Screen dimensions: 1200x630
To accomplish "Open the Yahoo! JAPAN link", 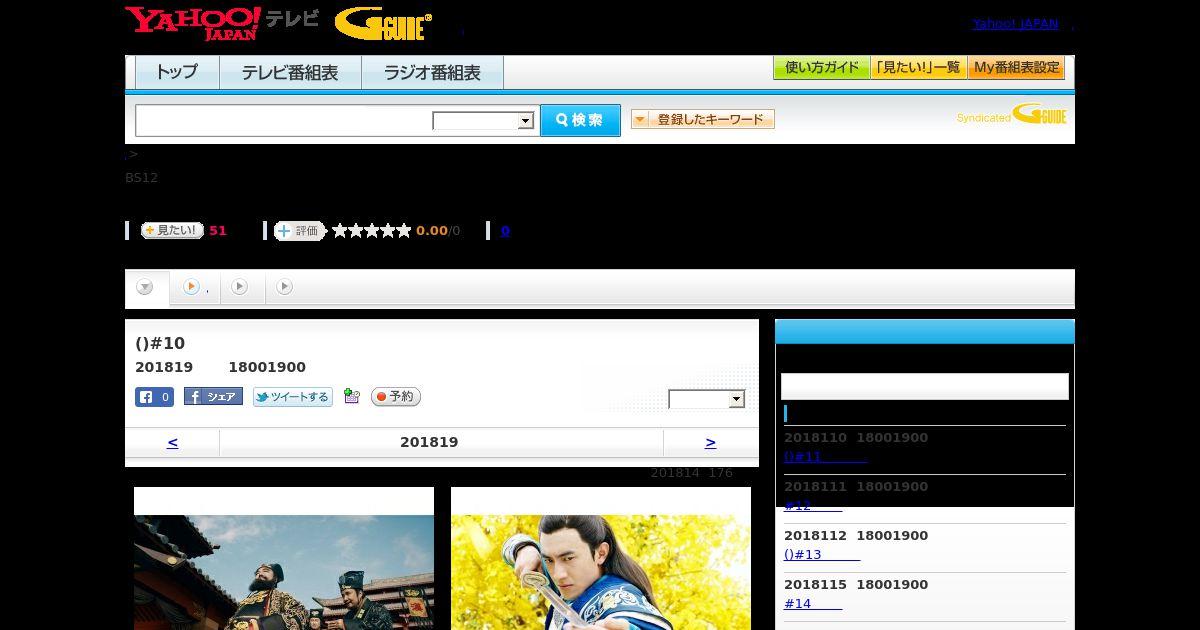I will (1015, 24).
